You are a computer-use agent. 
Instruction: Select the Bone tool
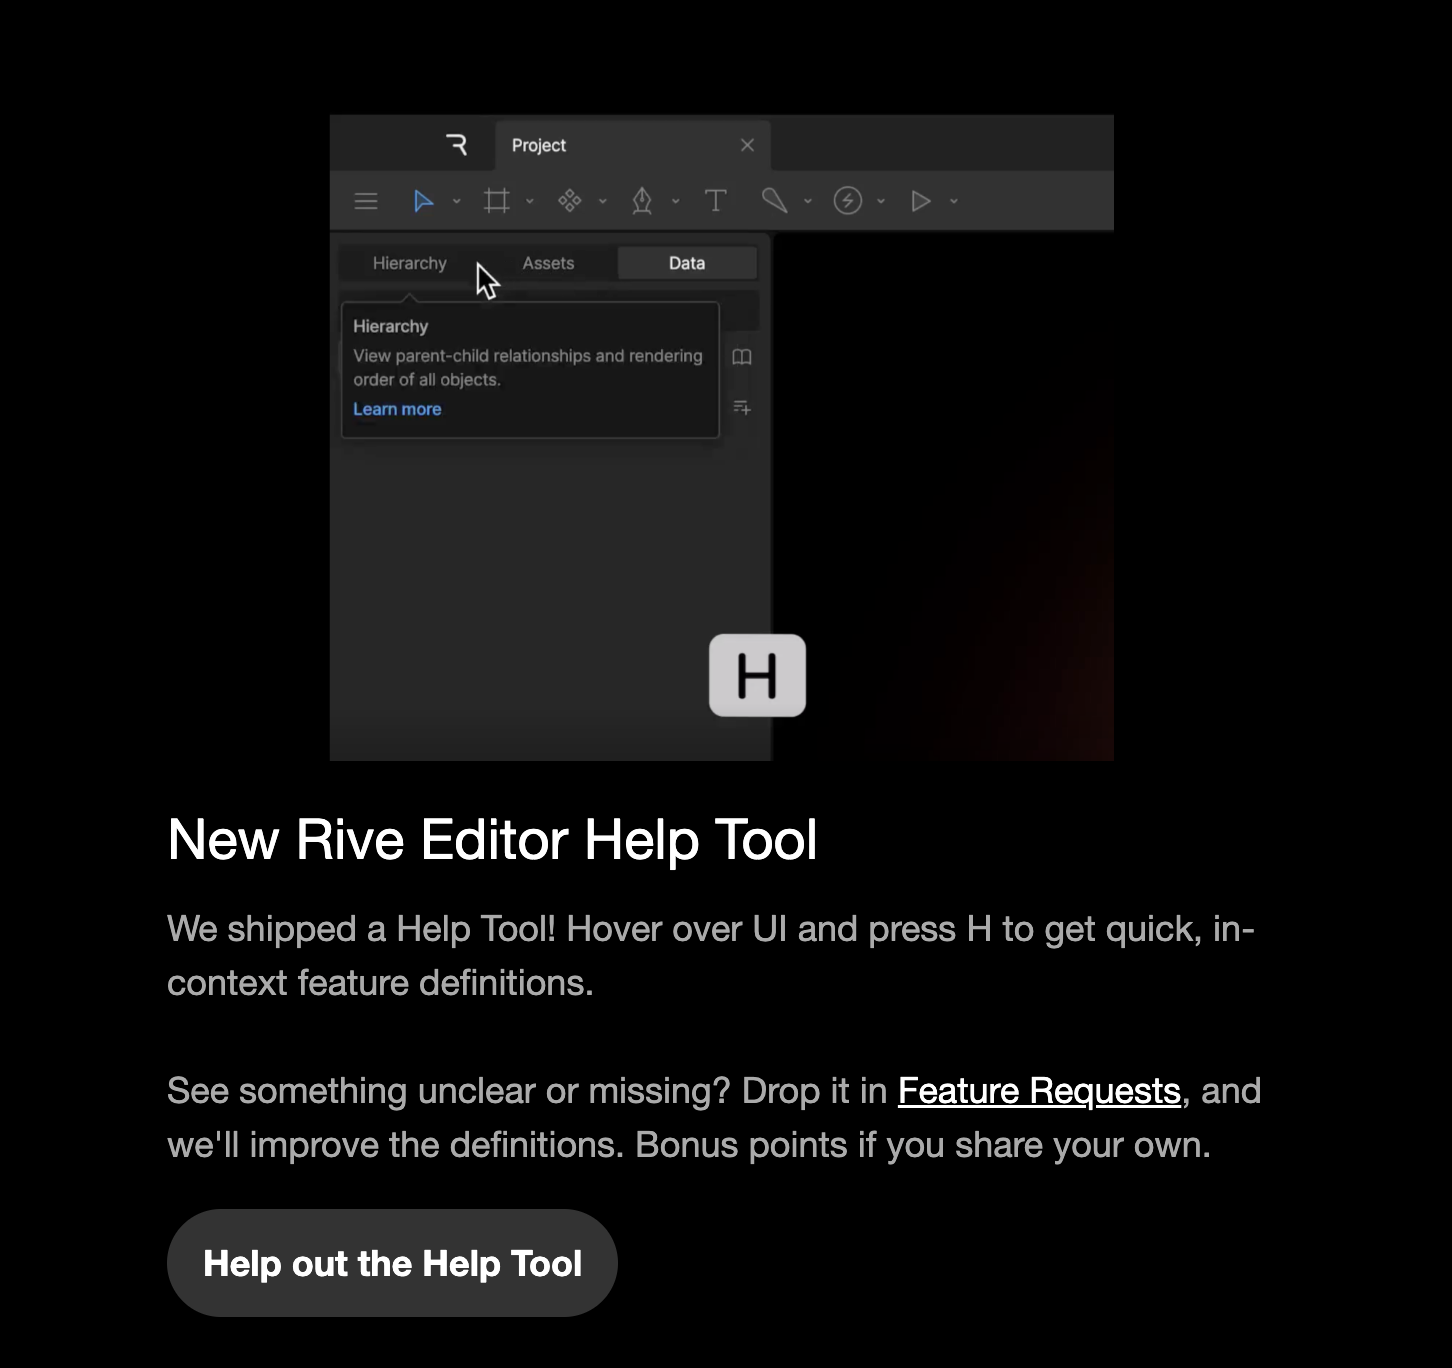coord(774,201)
